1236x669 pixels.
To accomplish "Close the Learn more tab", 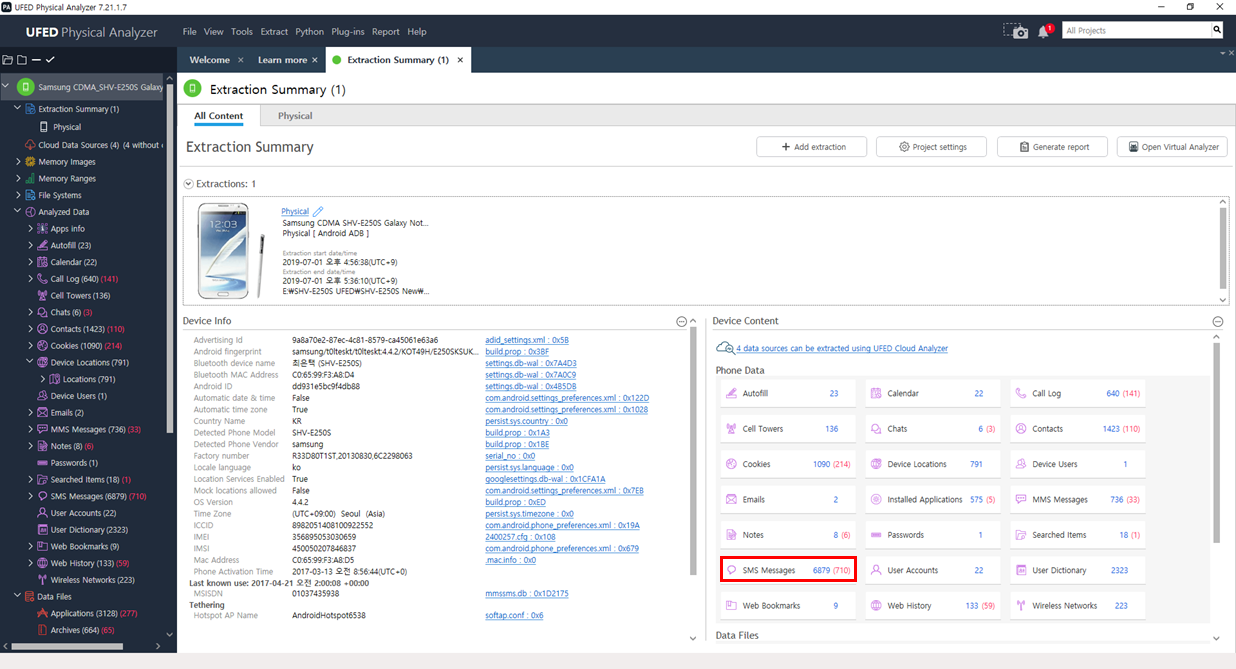I will tap(315, 60).
